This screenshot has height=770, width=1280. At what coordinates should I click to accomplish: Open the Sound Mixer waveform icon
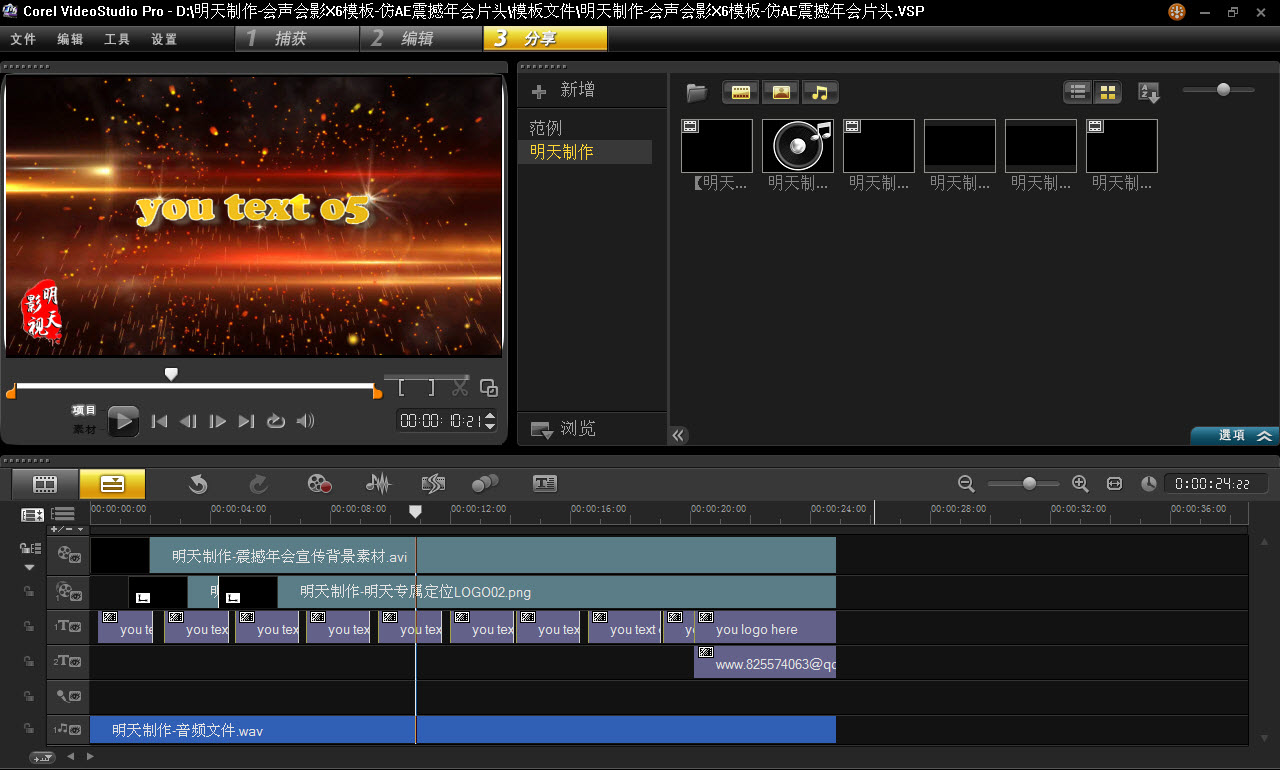(378, 484)
